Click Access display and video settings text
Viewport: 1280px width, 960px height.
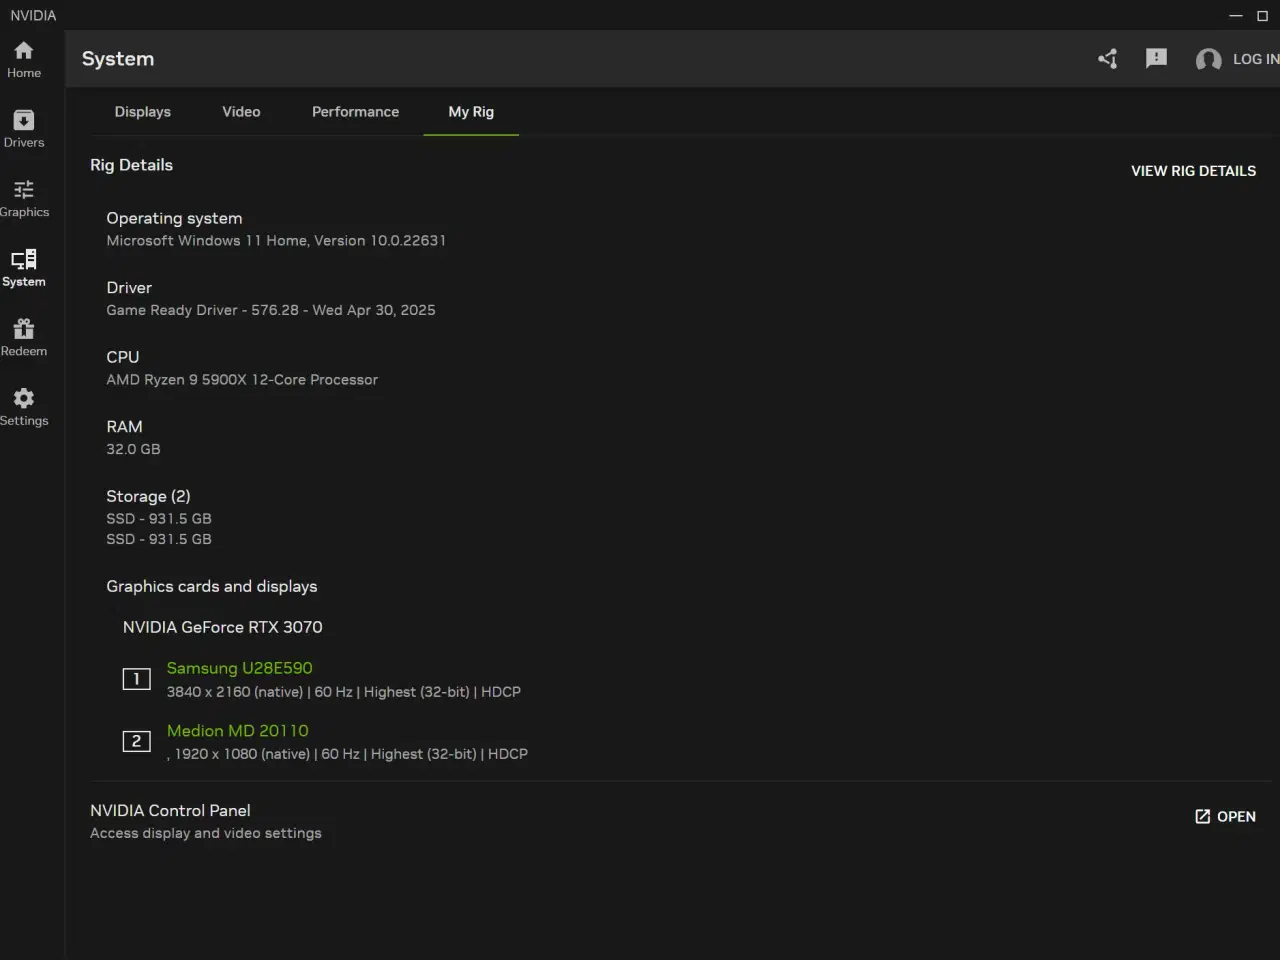pos(206,833)
